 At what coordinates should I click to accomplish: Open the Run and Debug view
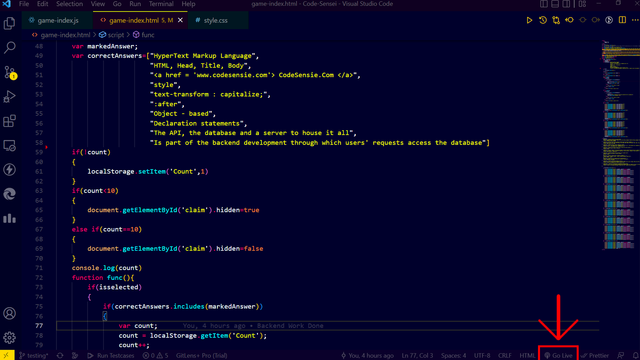tap(9, 97)
